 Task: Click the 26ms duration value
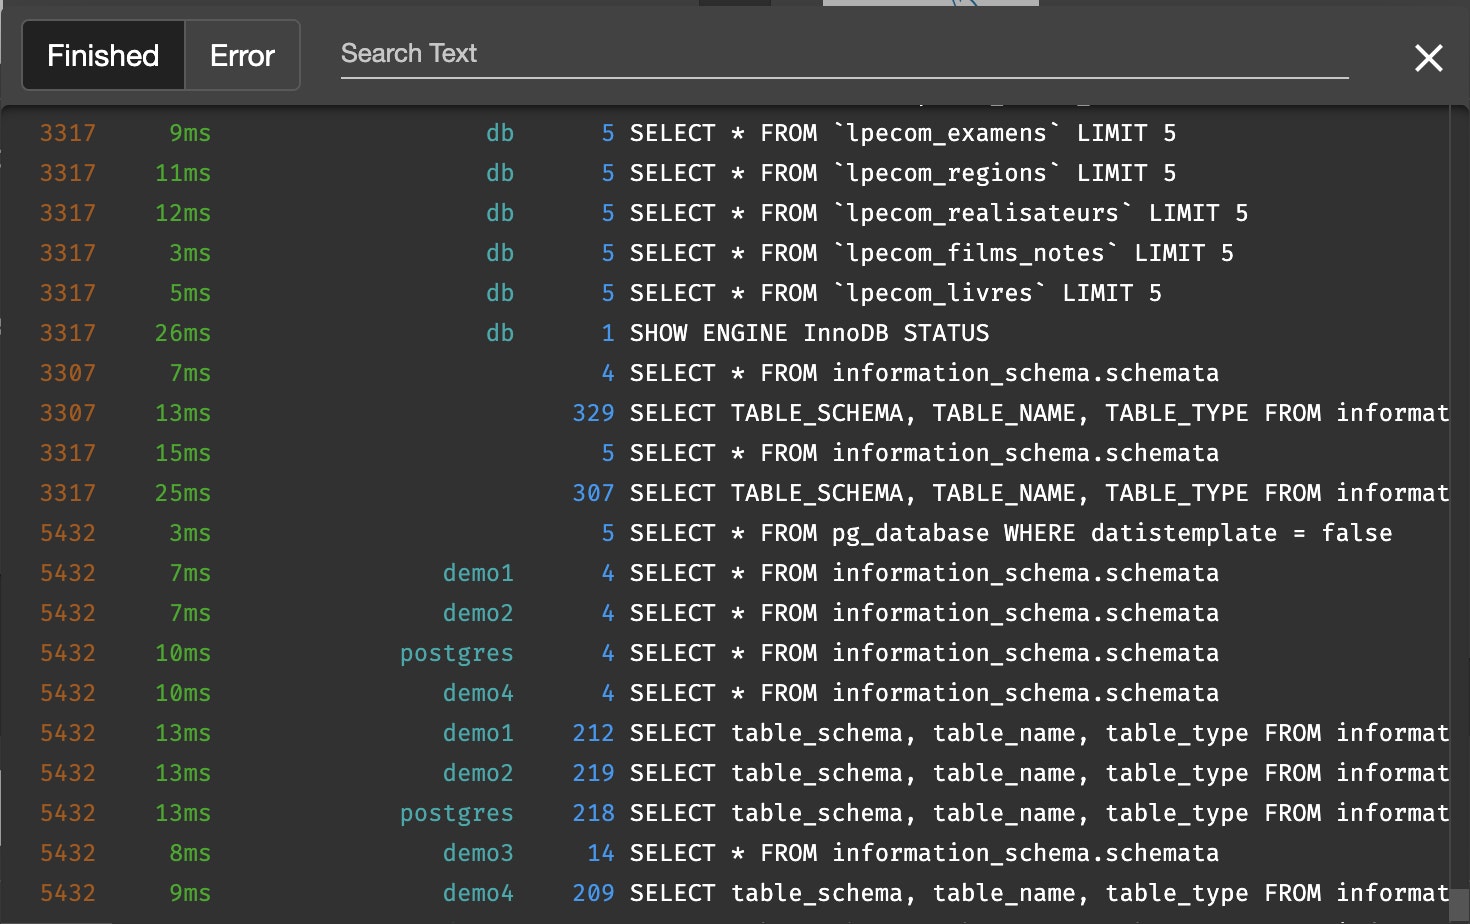183,333
